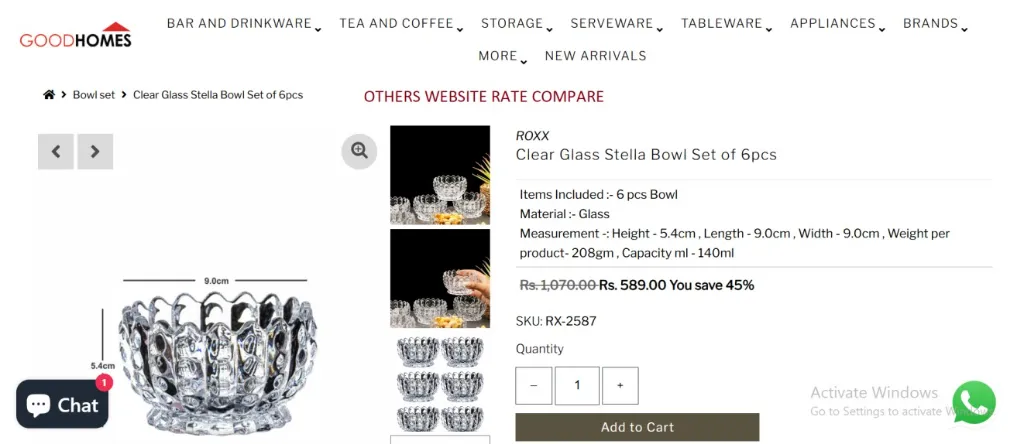
Task: Expand the Storage dropdown menu
Action: tap(515, 24)
